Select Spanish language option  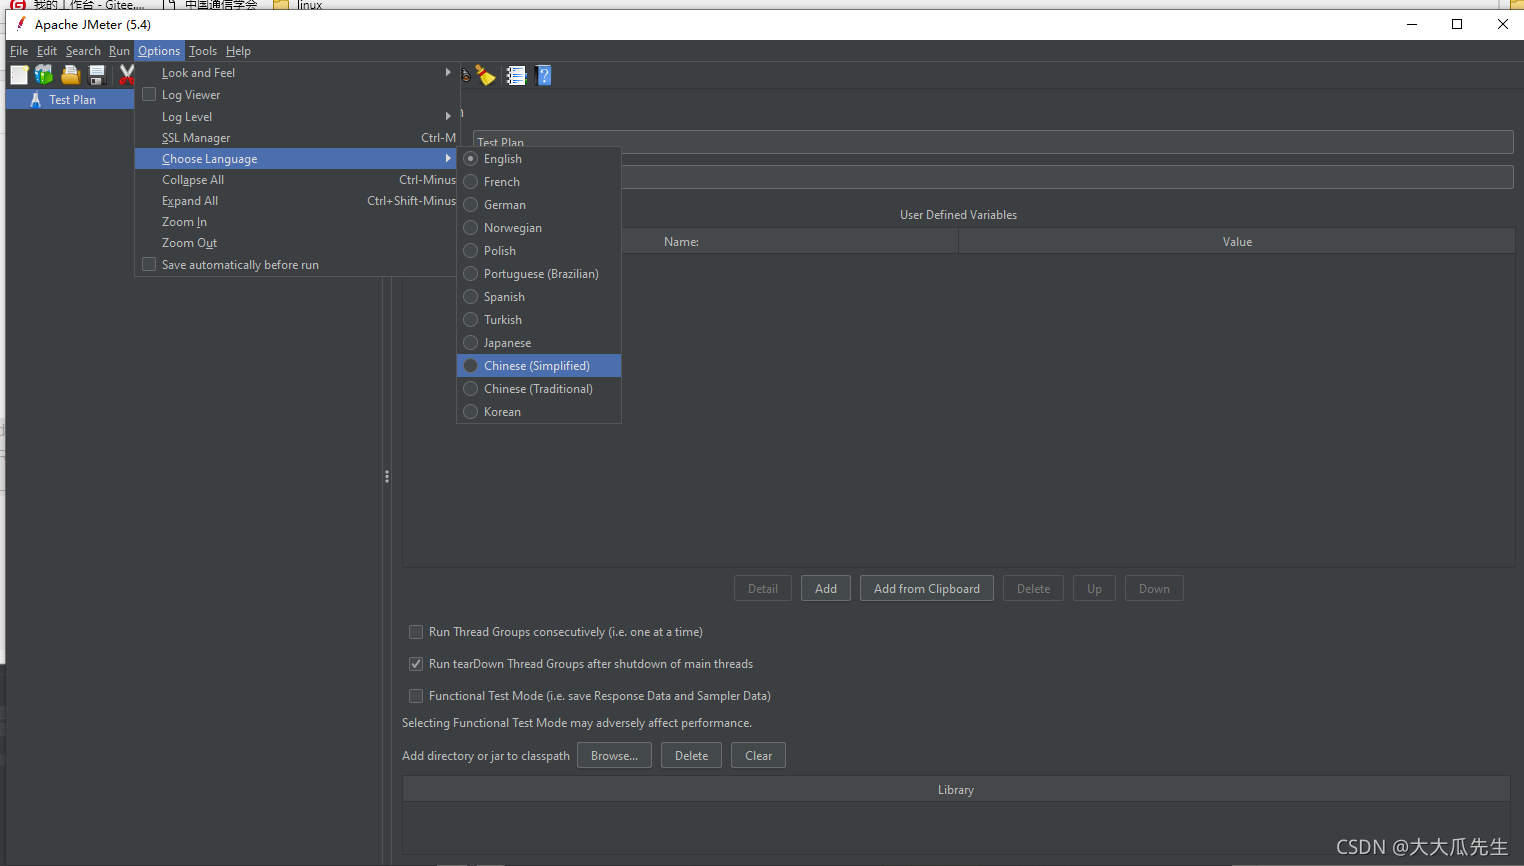[539, 297]
